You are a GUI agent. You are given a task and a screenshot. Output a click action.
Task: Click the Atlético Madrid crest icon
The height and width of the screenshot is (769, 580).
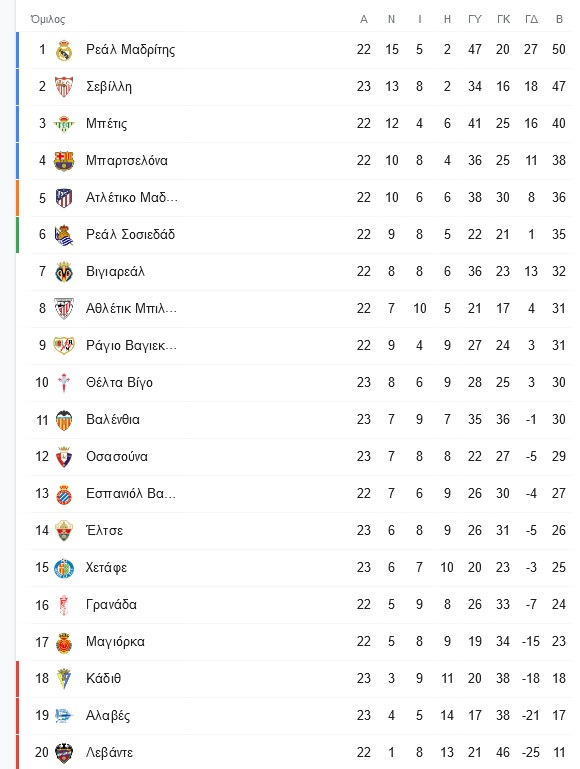(64, 198)
